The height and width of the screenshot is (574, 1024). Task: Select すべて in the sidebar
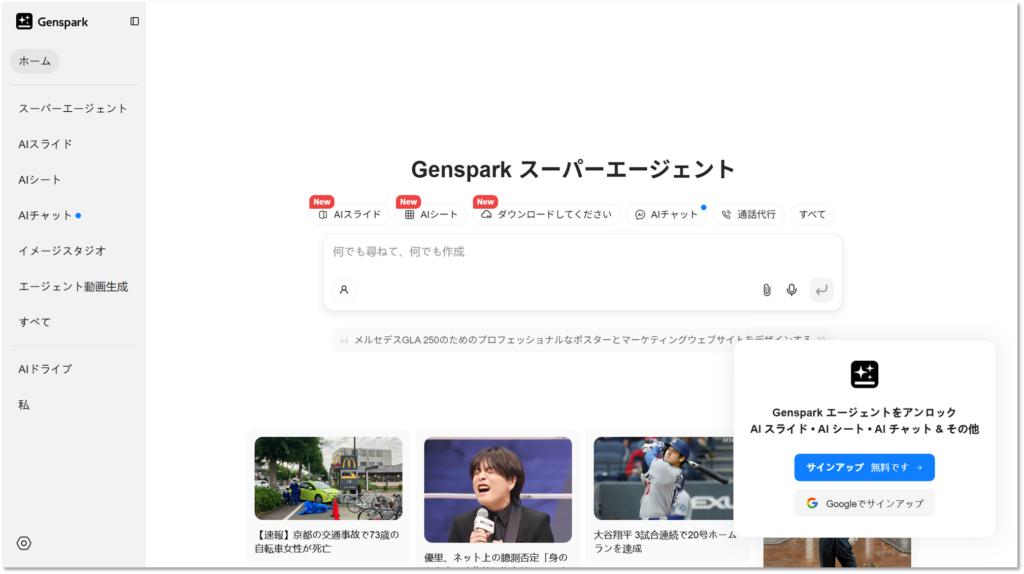[35, 322]
